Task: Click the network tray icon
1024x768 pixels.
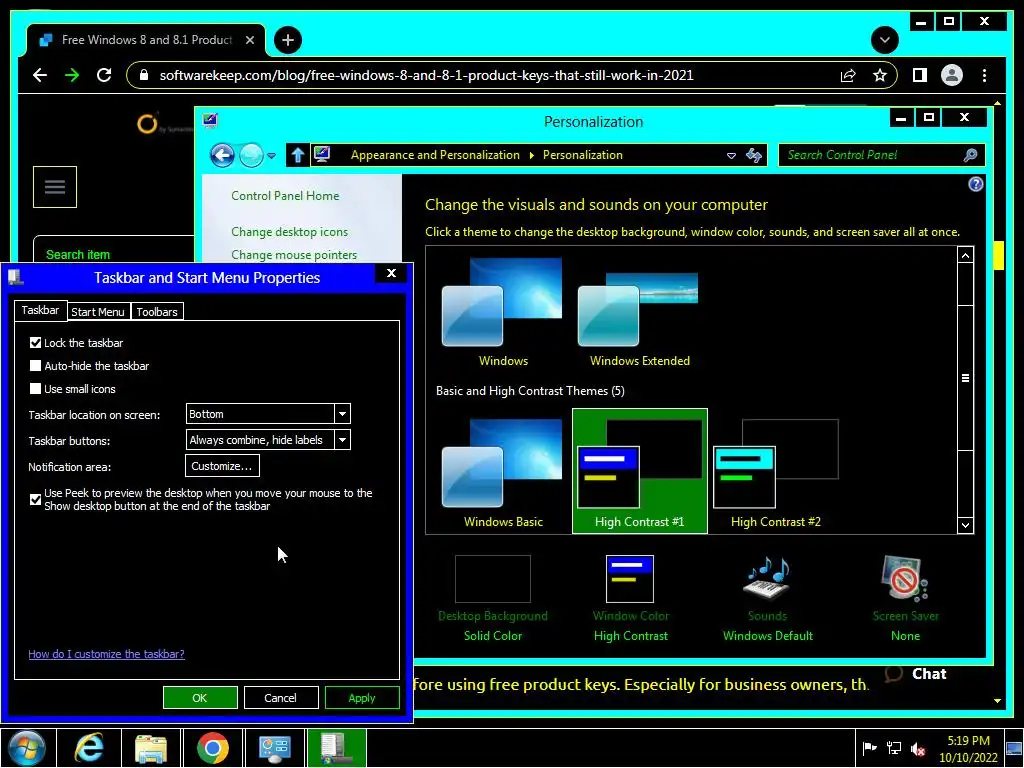Action: [893, 748]
